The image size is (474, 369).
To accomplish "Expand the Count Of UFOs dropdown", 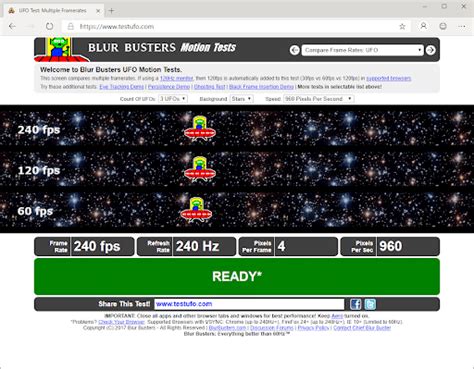I will point(173,99).
